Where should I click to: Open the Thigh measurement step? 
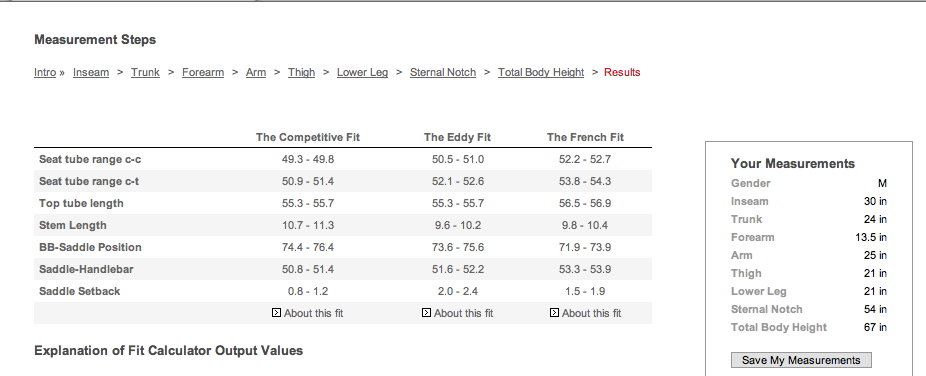click(x=301, y=73)
